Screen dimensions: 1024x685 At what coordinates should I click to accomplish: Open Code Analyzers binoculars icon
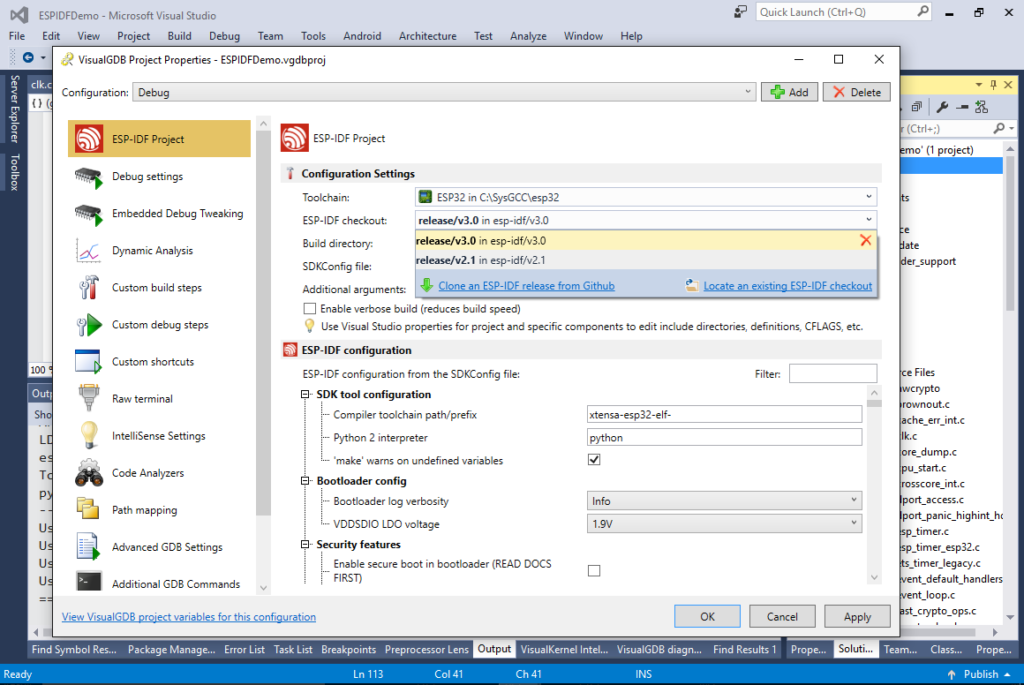coord(89,473)
